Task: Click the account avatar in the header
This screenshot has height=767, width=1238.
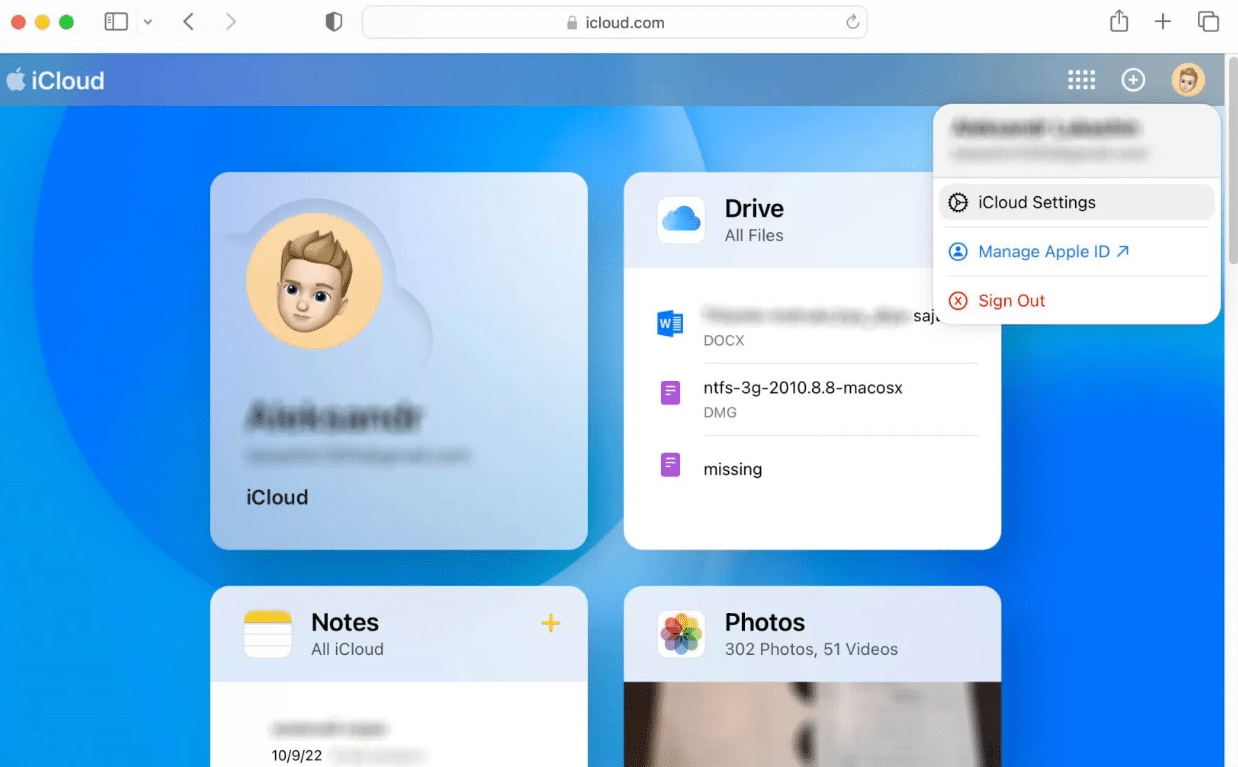Action: (x=1188, y=80)
